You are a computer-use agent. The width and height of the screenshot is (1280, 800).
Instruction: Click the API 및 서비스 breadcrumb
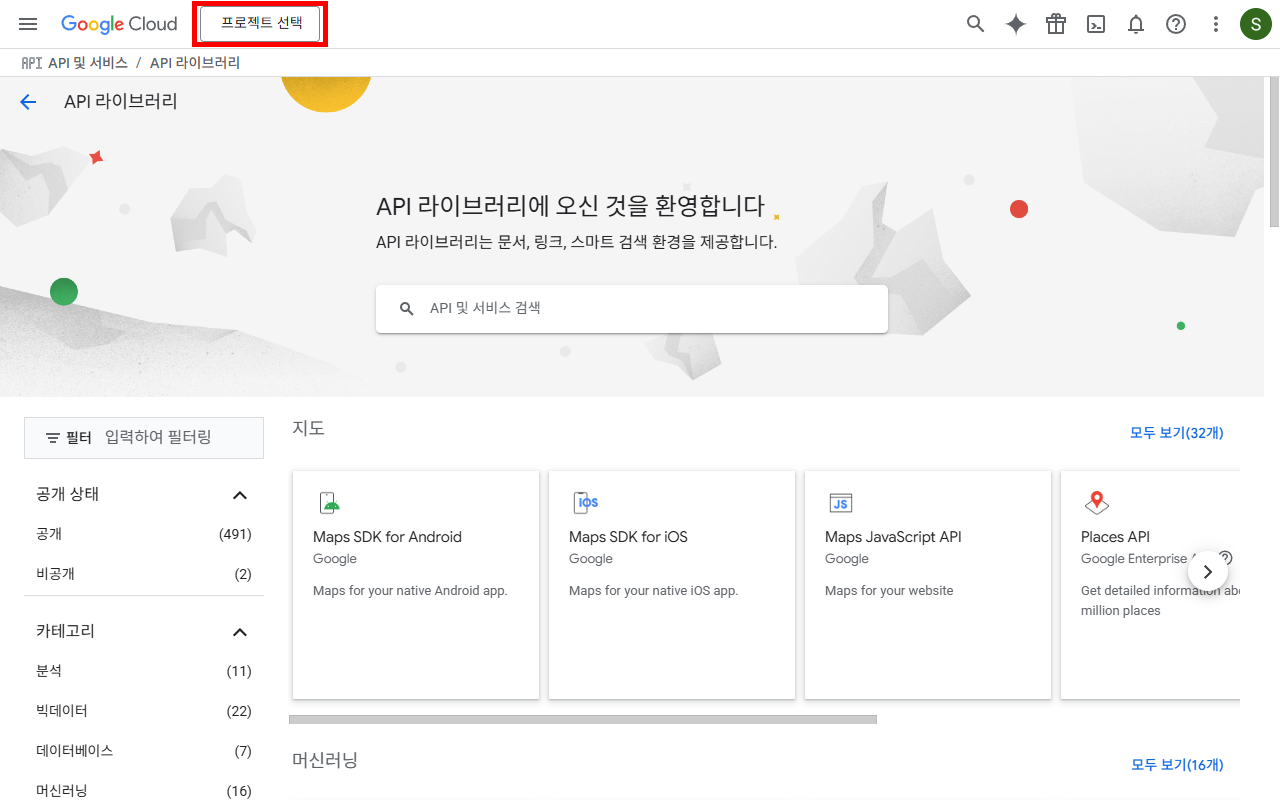88,63
